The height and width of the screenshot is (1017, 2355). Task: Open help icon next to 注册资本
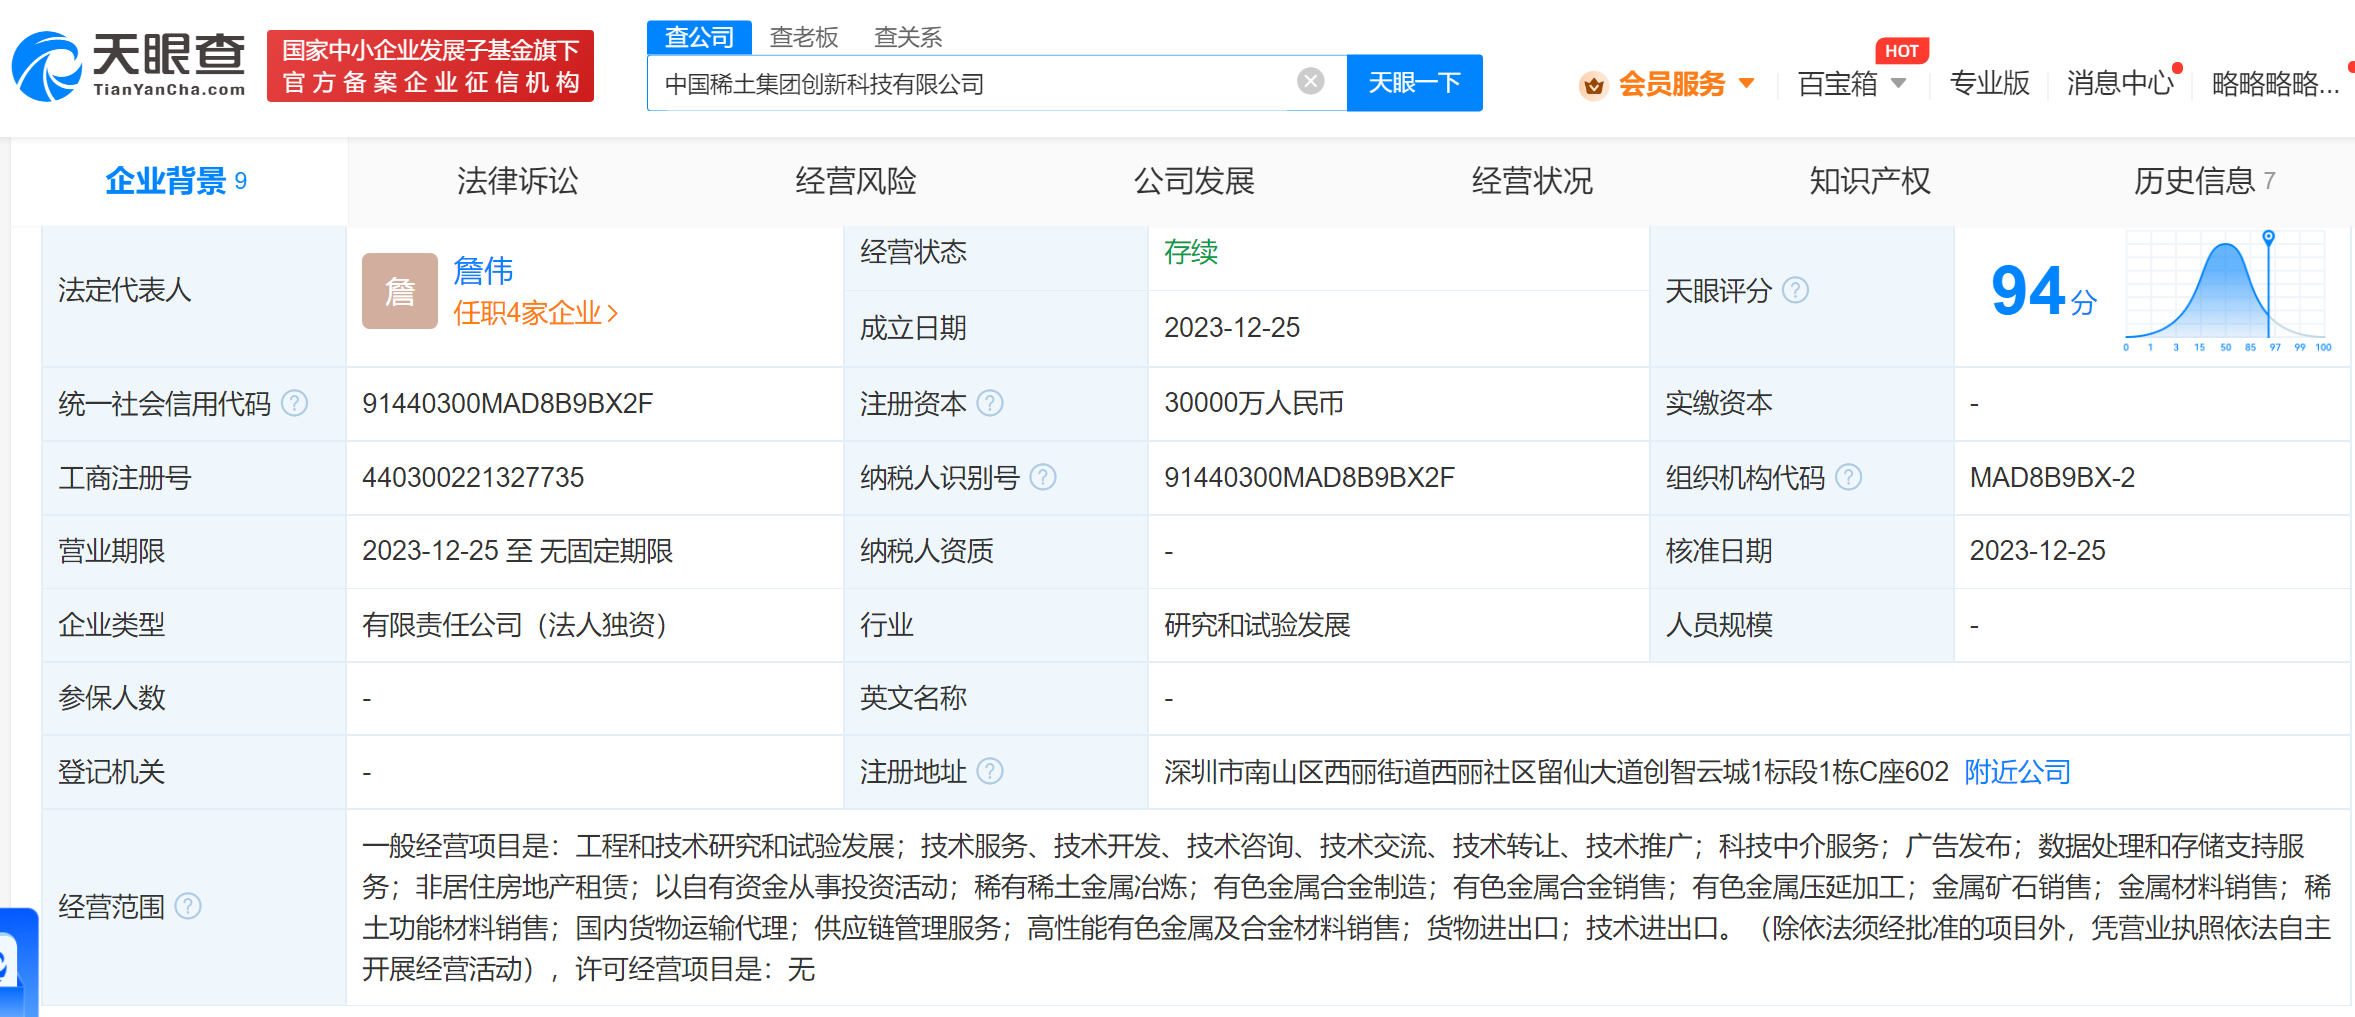(990, 403)
